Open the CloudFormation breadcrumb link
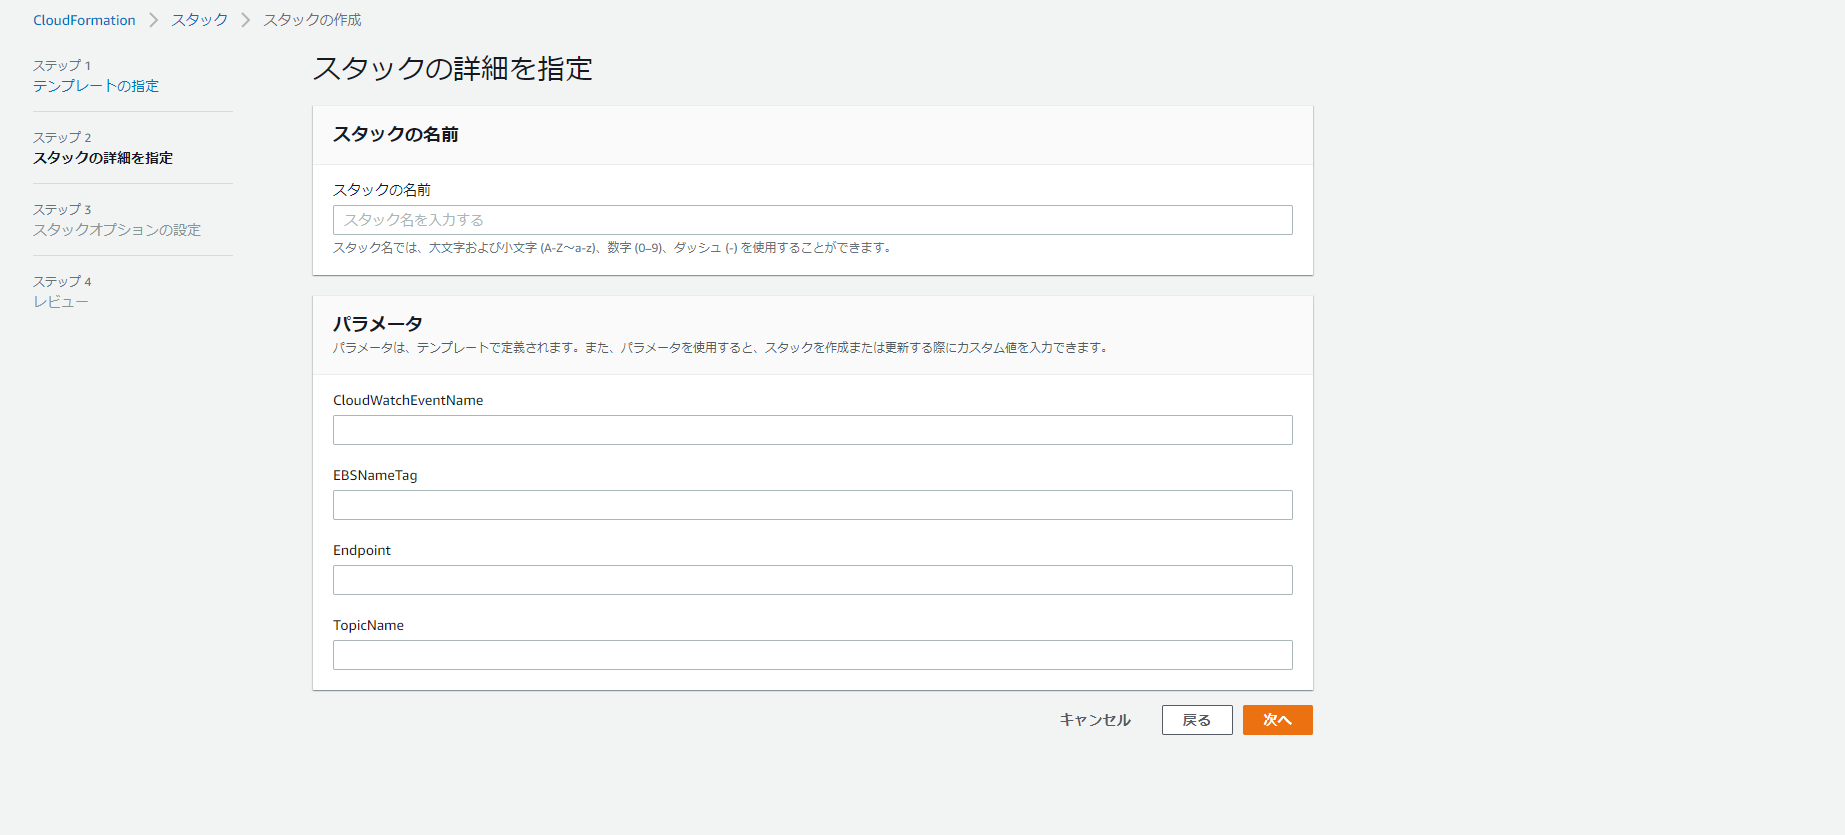 point(84,20)
